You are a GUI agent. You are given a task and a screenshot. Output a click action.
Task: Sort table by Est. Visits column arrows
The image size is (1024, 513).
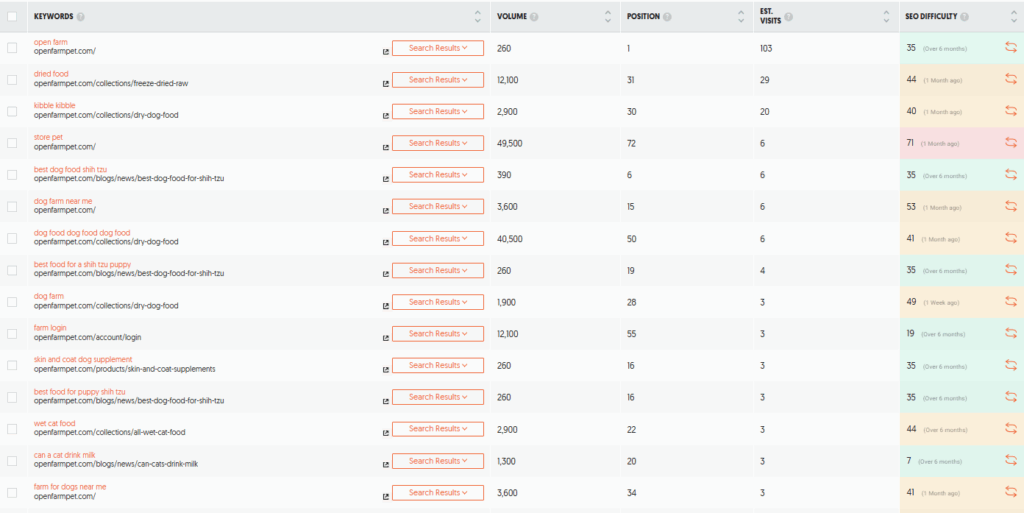click(x=886, y=17)
